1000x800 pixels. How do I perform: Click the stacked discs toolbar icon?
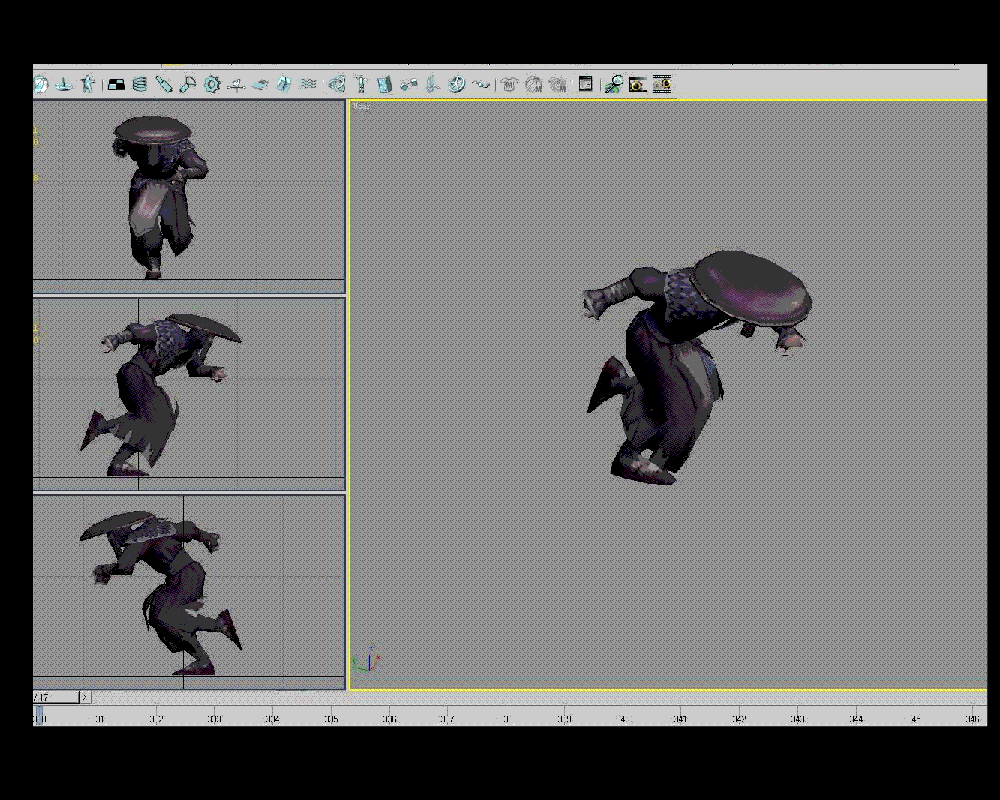pos(140,84)
